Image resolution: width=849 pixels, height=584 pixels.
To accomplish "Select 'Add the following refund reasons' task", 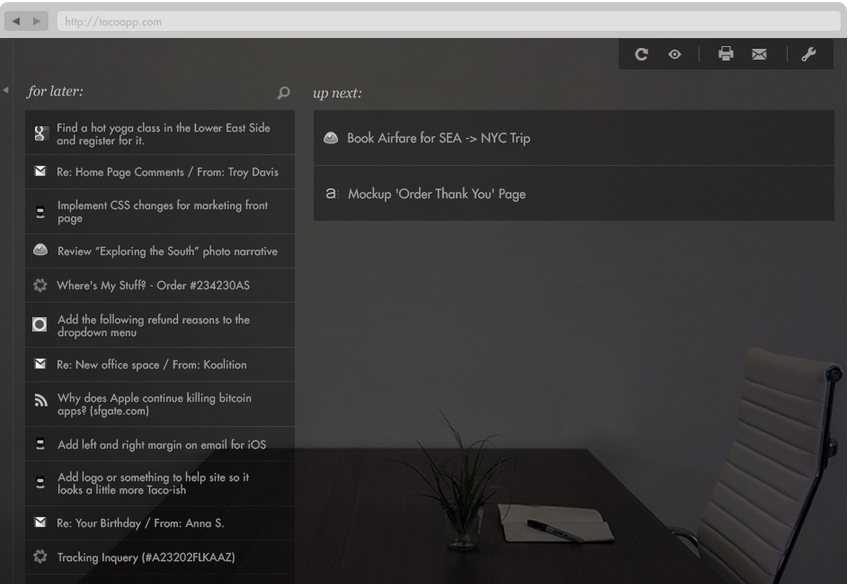I will 160,325.
